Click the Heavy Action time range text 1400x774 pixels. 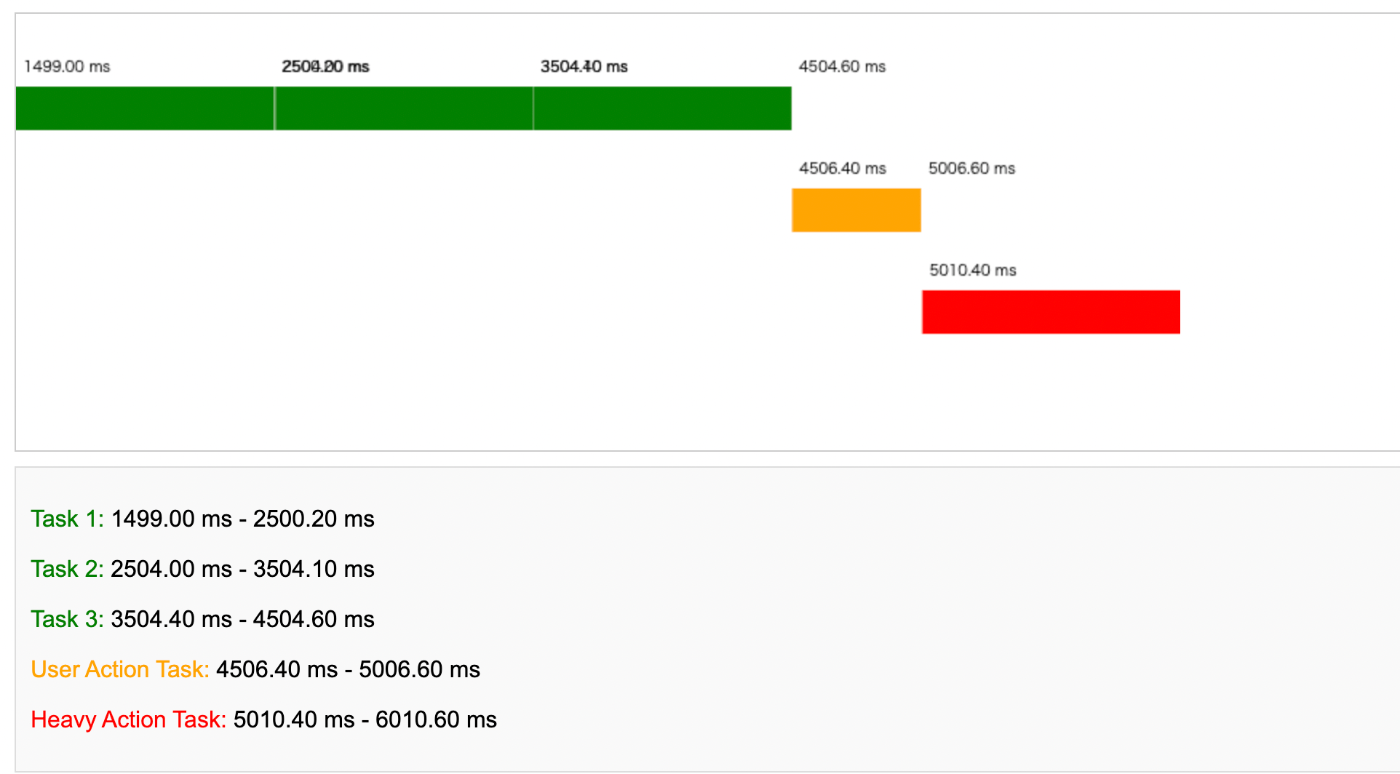tap(365, 719)
